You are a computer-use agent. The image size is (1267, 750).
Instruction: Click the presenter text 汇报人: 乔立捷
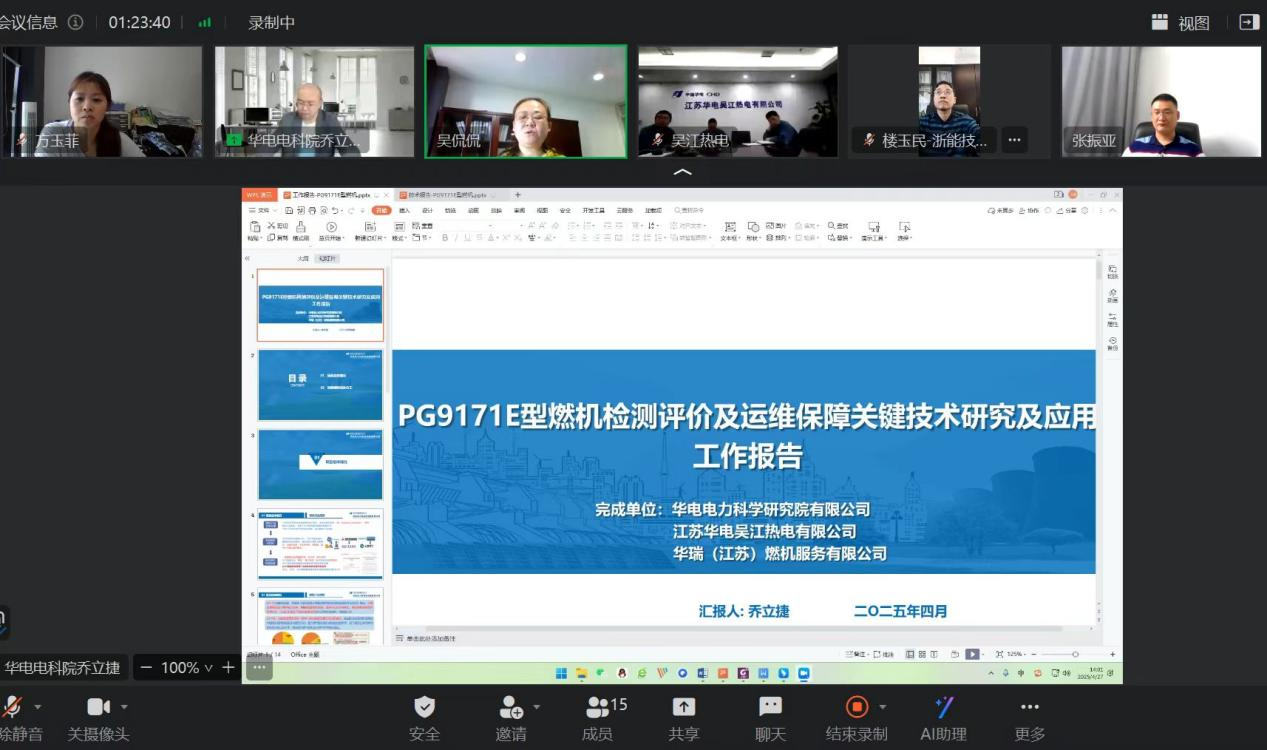744,611
